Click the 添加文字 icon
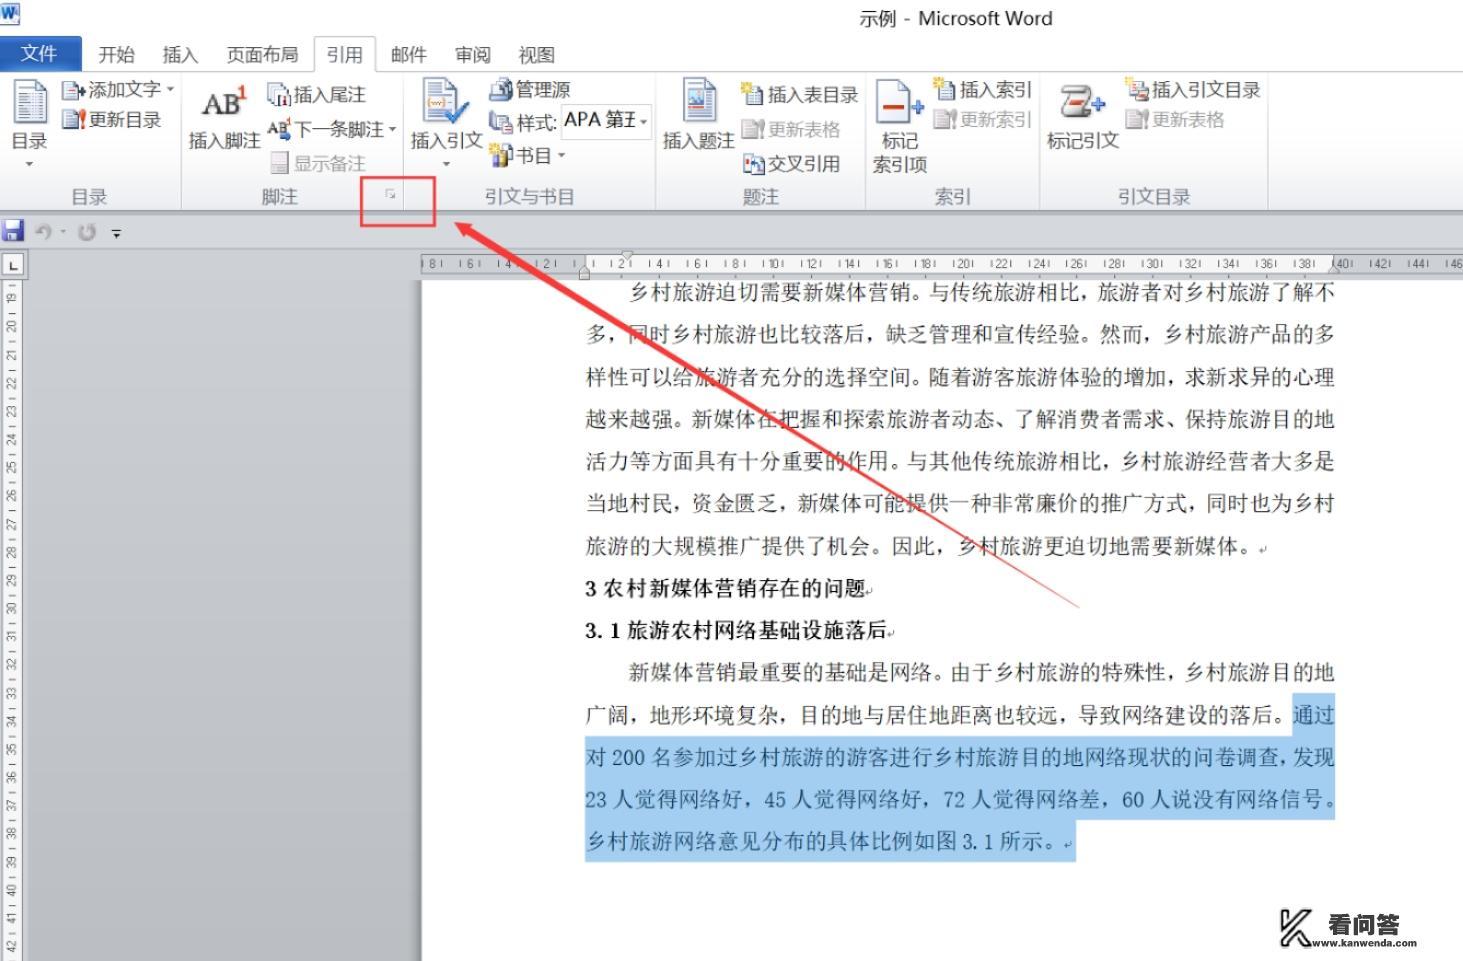This screenshot has width=1463, height=961. [x=72, y=90]
